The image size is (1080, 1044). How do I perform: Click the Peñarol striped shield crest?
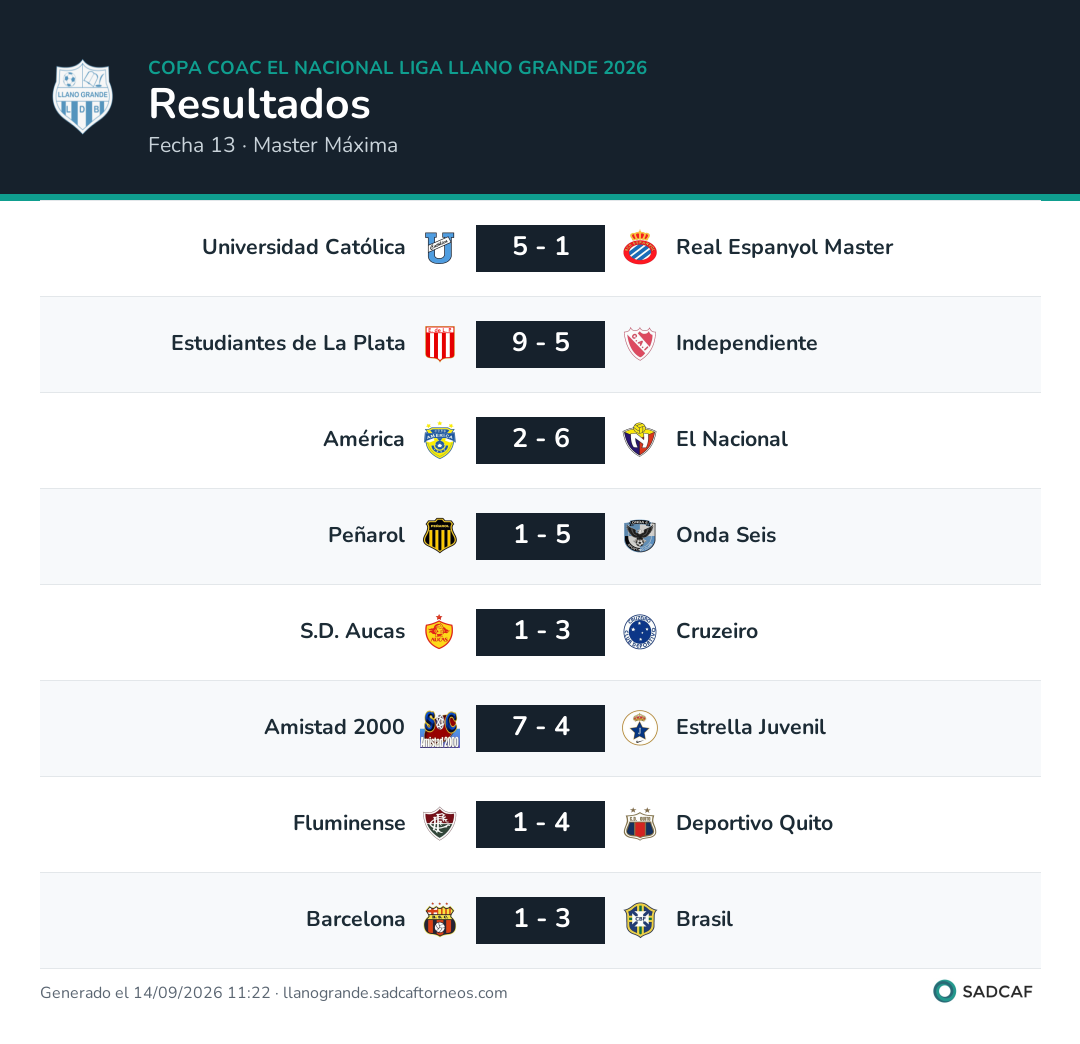tap(439, 536)
